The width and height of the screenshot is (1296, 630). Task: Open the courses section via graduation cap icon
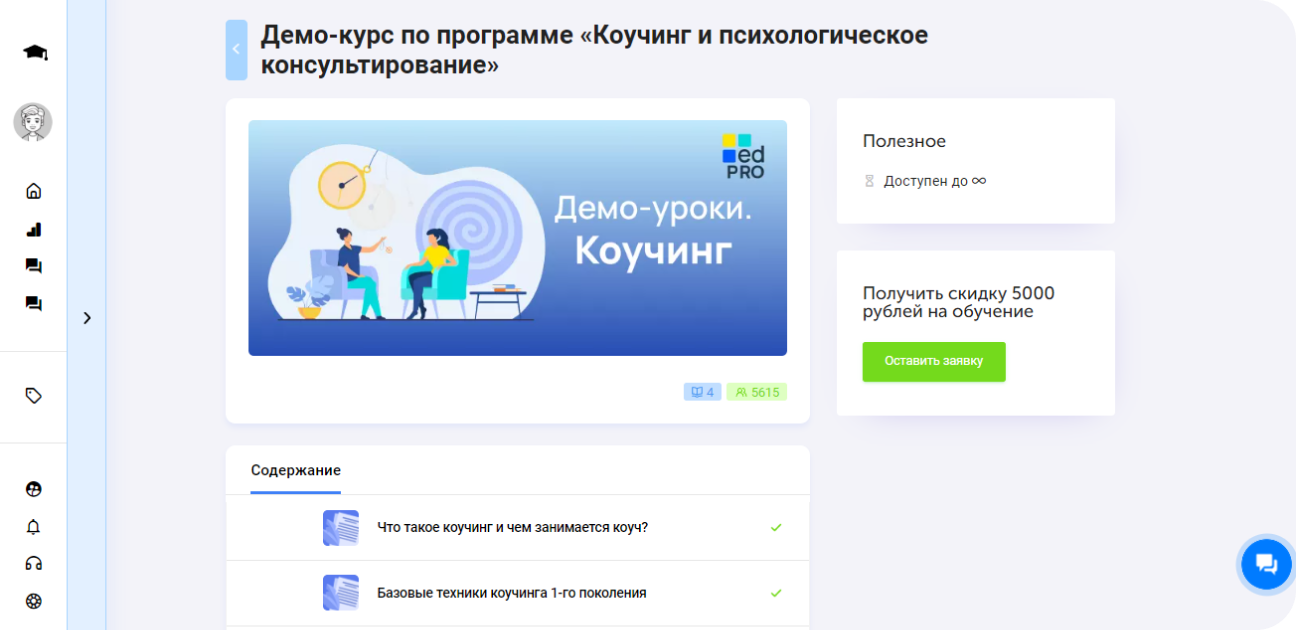click(x=33, y=51)
